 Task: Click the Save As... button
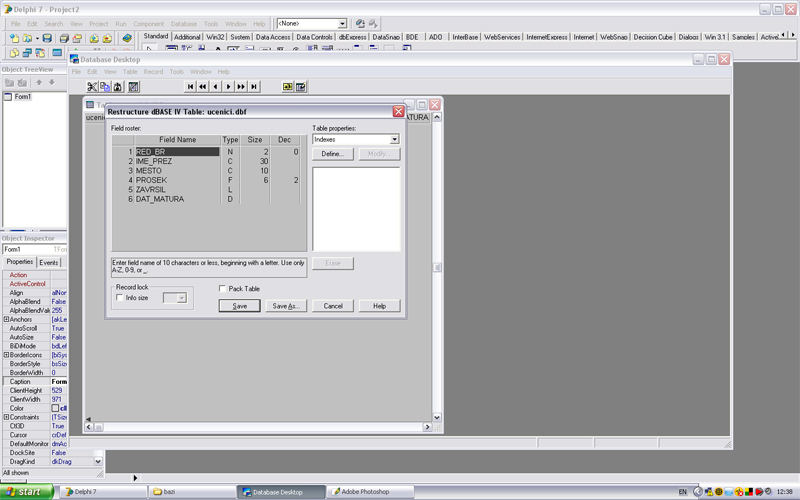click(x=286, y=306)
